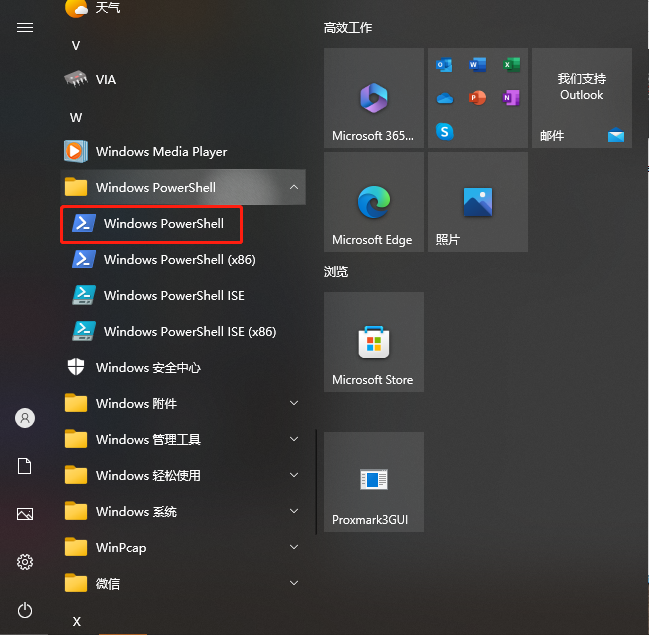Open Windows PowerShell ISE icon
Viewport: 649px width, 635px height.
tap(84, 296)
